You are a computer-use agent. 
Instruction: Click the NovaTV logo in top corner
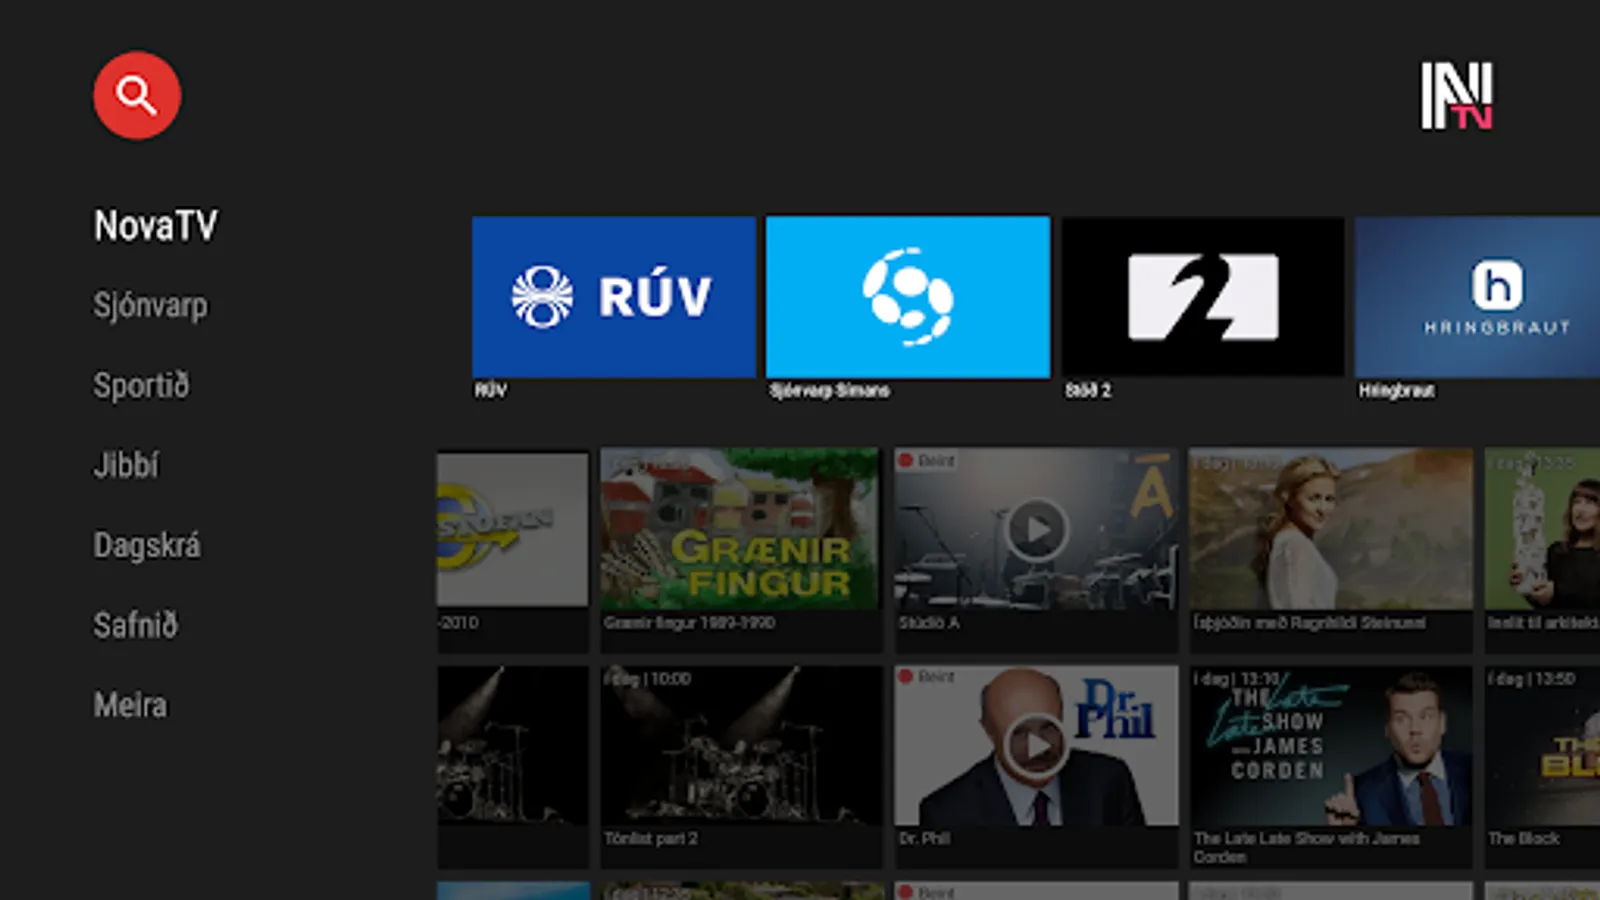[1457, 96]
